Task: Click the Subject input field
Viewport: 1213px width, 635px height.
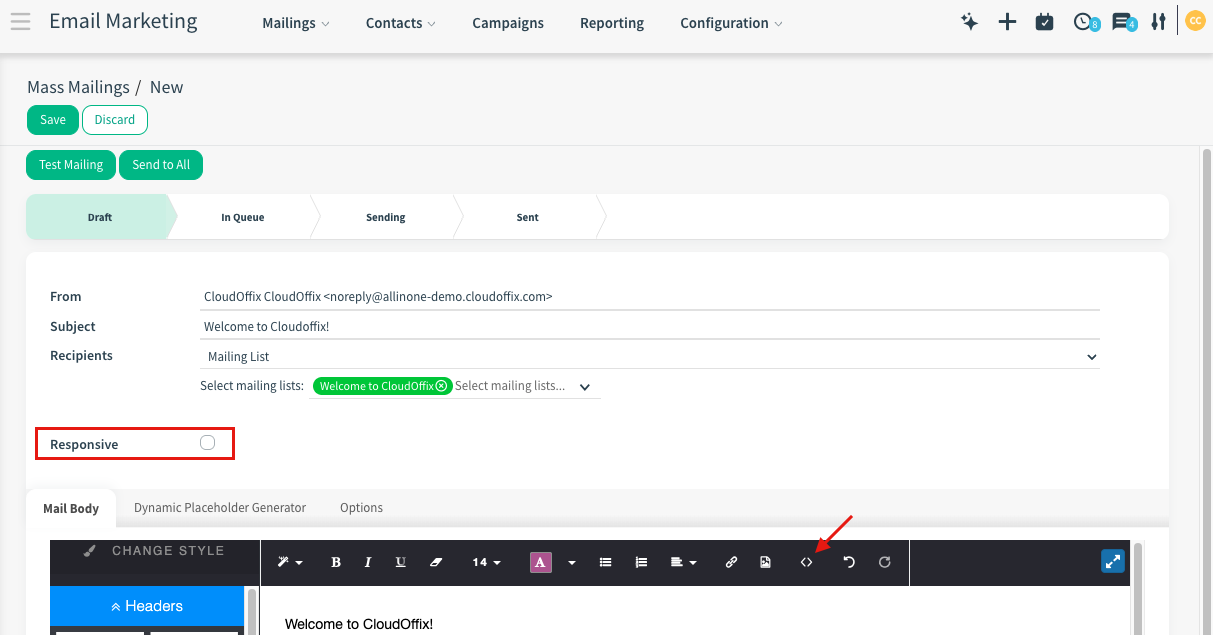Action: click(x=650, y=327)
